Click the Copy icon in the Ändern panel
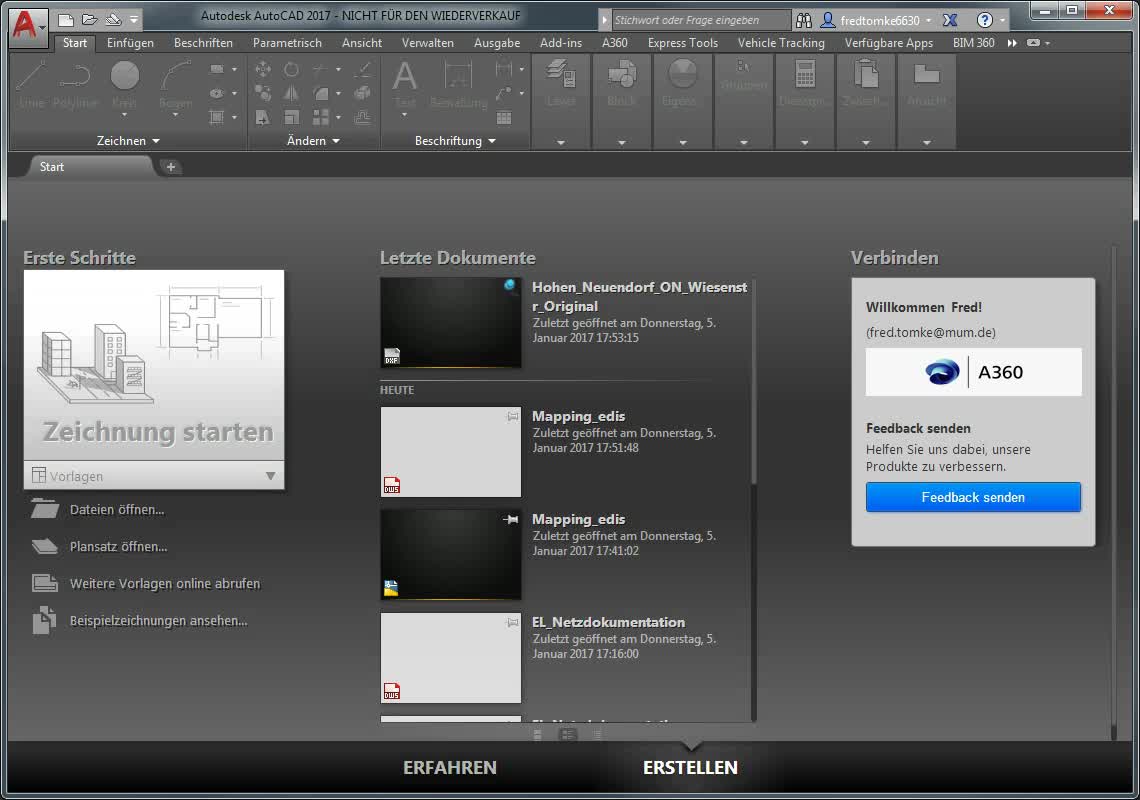The width and height of the screenshot is (1140, 800). point(262,93)
